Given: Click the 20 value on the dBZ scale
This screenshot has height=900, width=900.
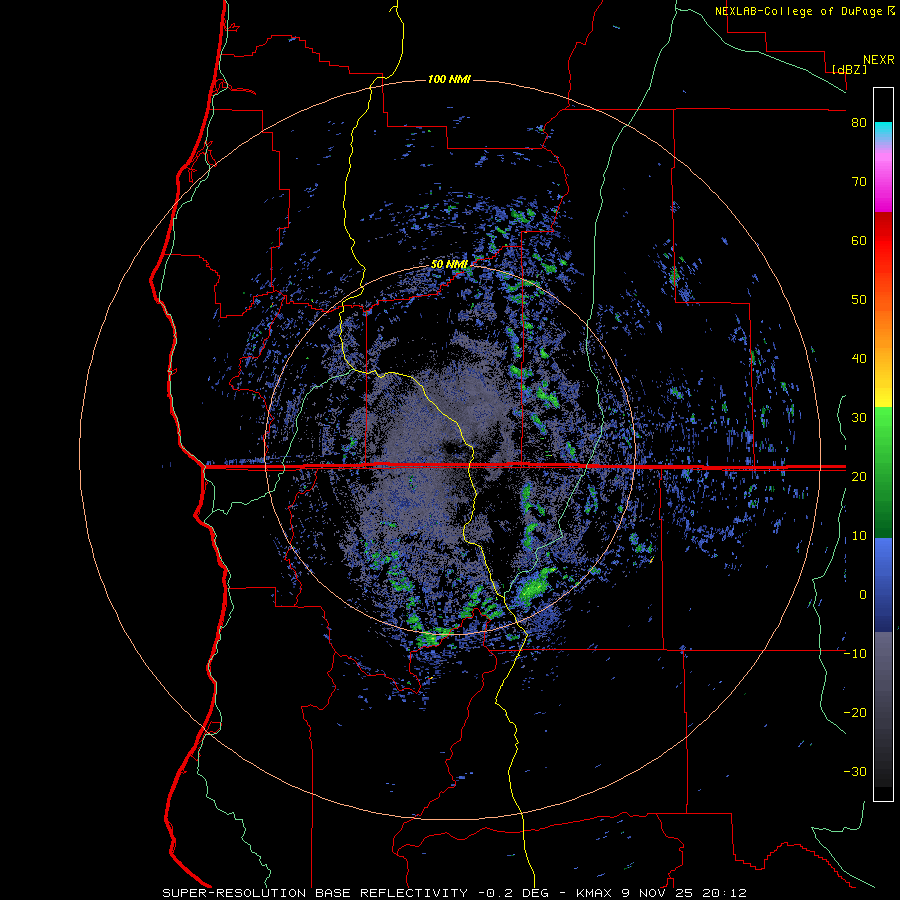Looking at the screenshot, I should click(859, 477).
